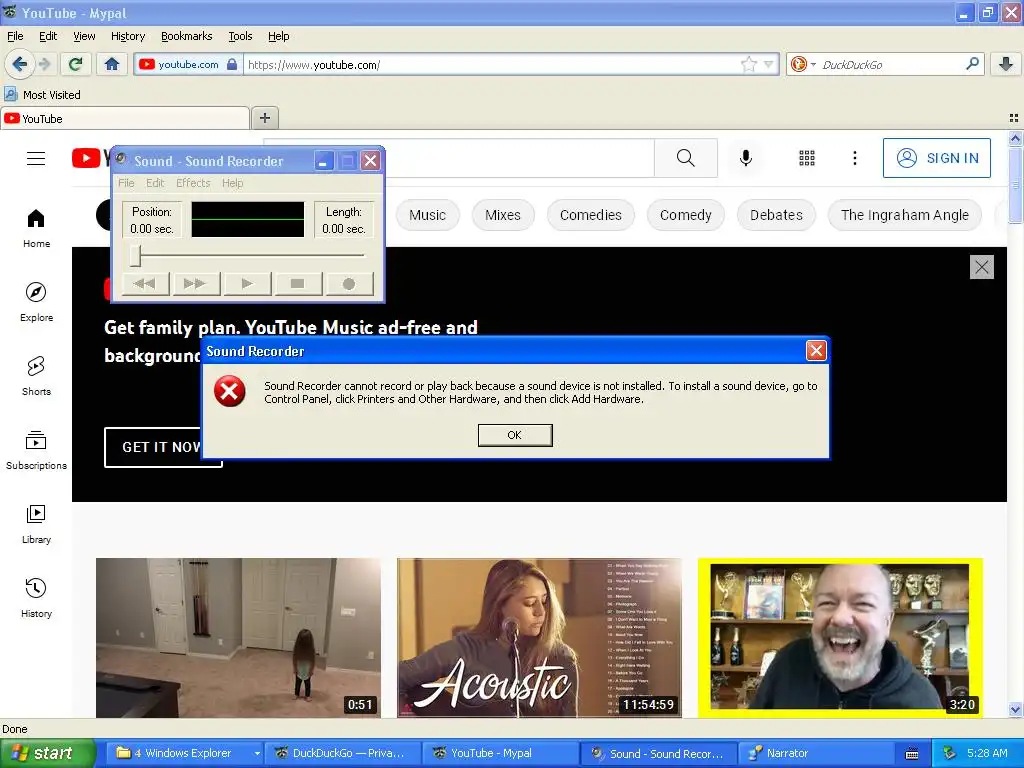
Task: Click the Play button in Sound Recorder
Action: pos(247,283)
